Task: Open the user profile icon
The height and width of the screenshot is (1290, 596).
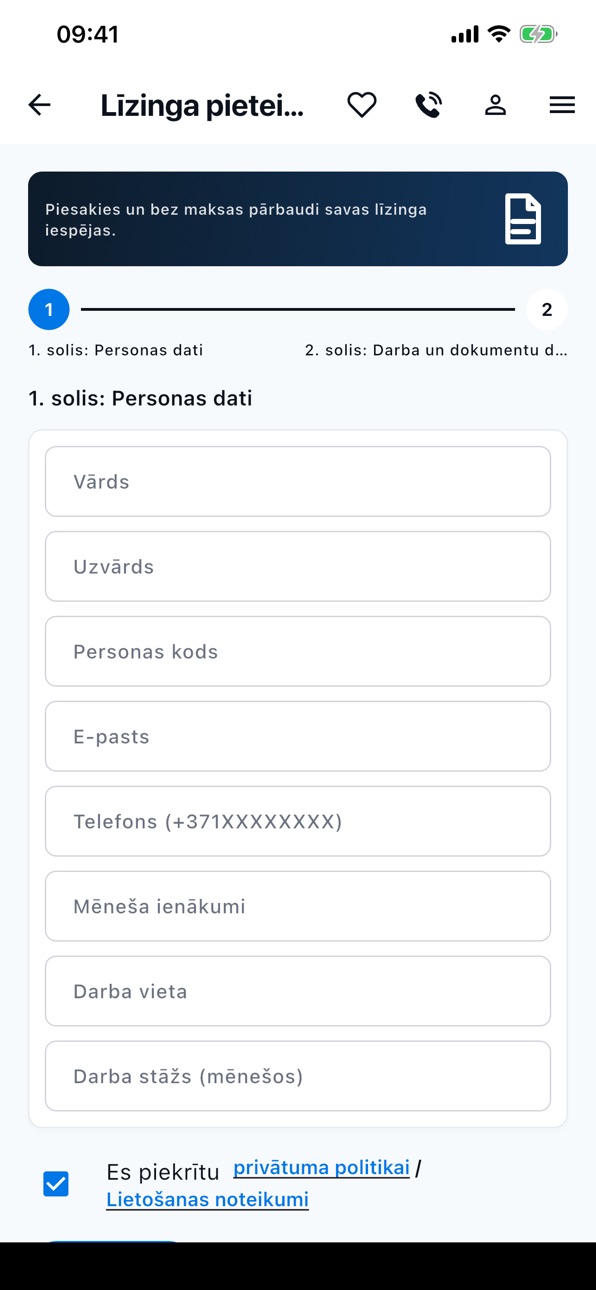Action: click(495, 105)
